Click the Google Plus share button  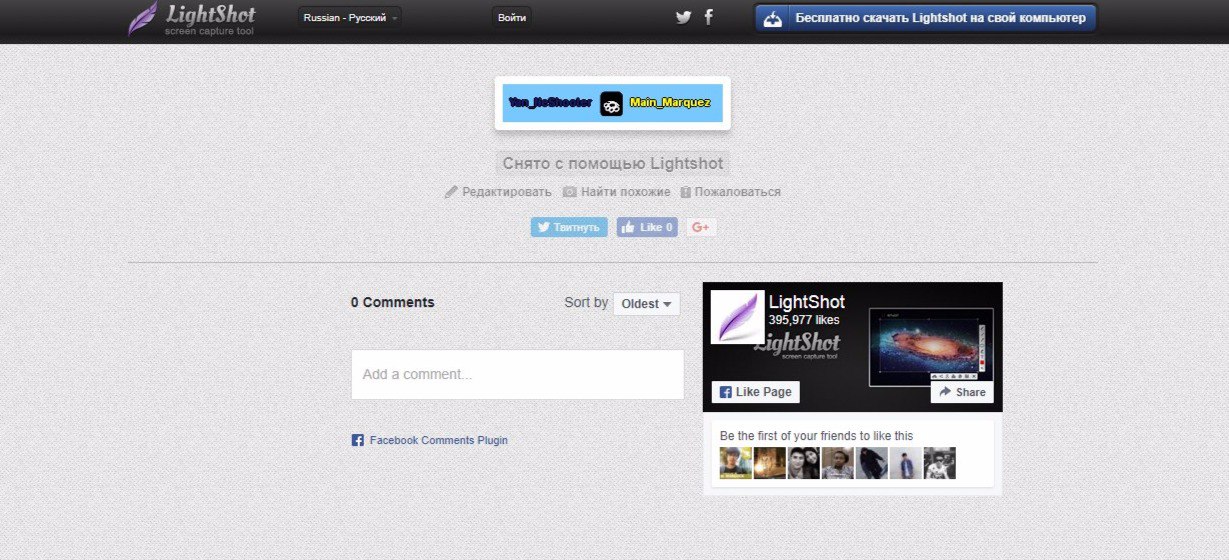tap(700, 227)
